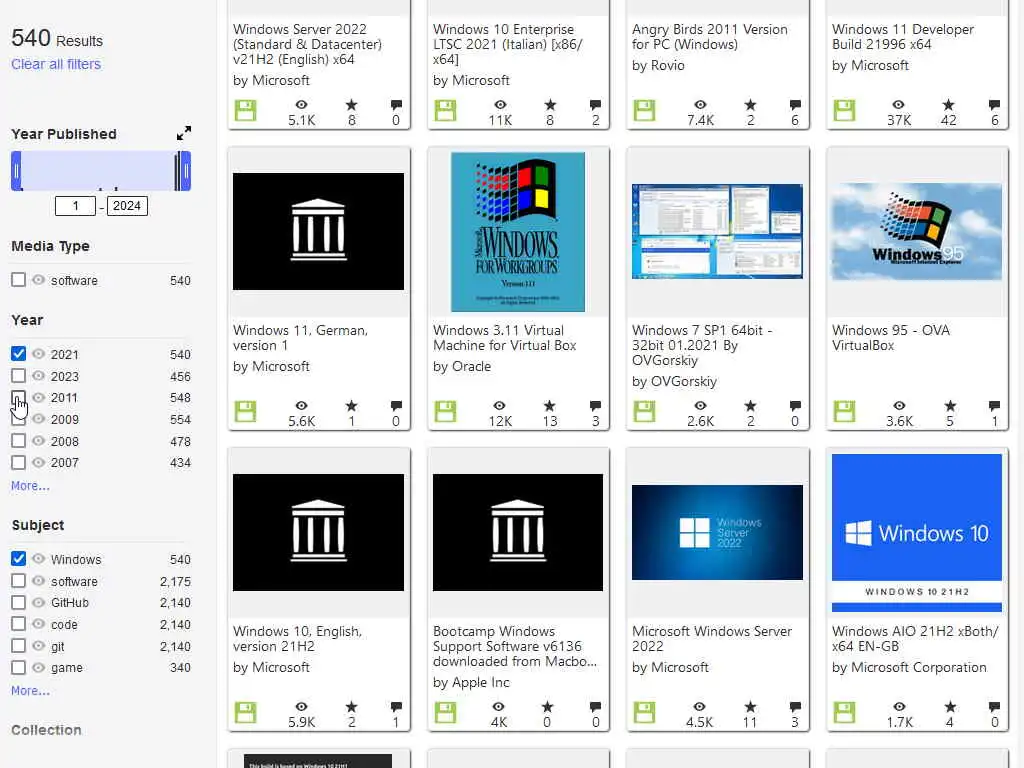Check the git subject filter
Image resolution: width=1024 pixels, height=768 pixels.
click(18, 646)
